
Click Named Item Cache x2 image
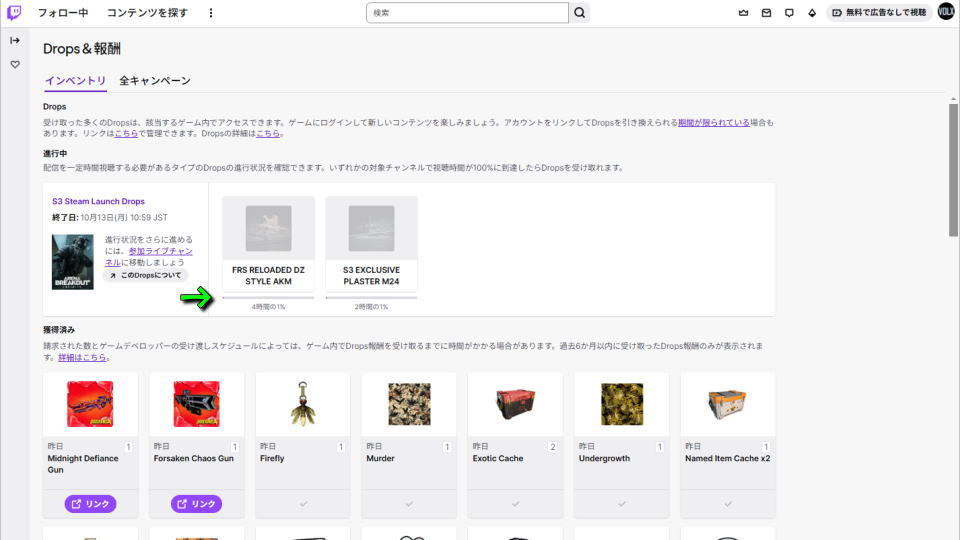pyautogui.click(x=727, y=404)
